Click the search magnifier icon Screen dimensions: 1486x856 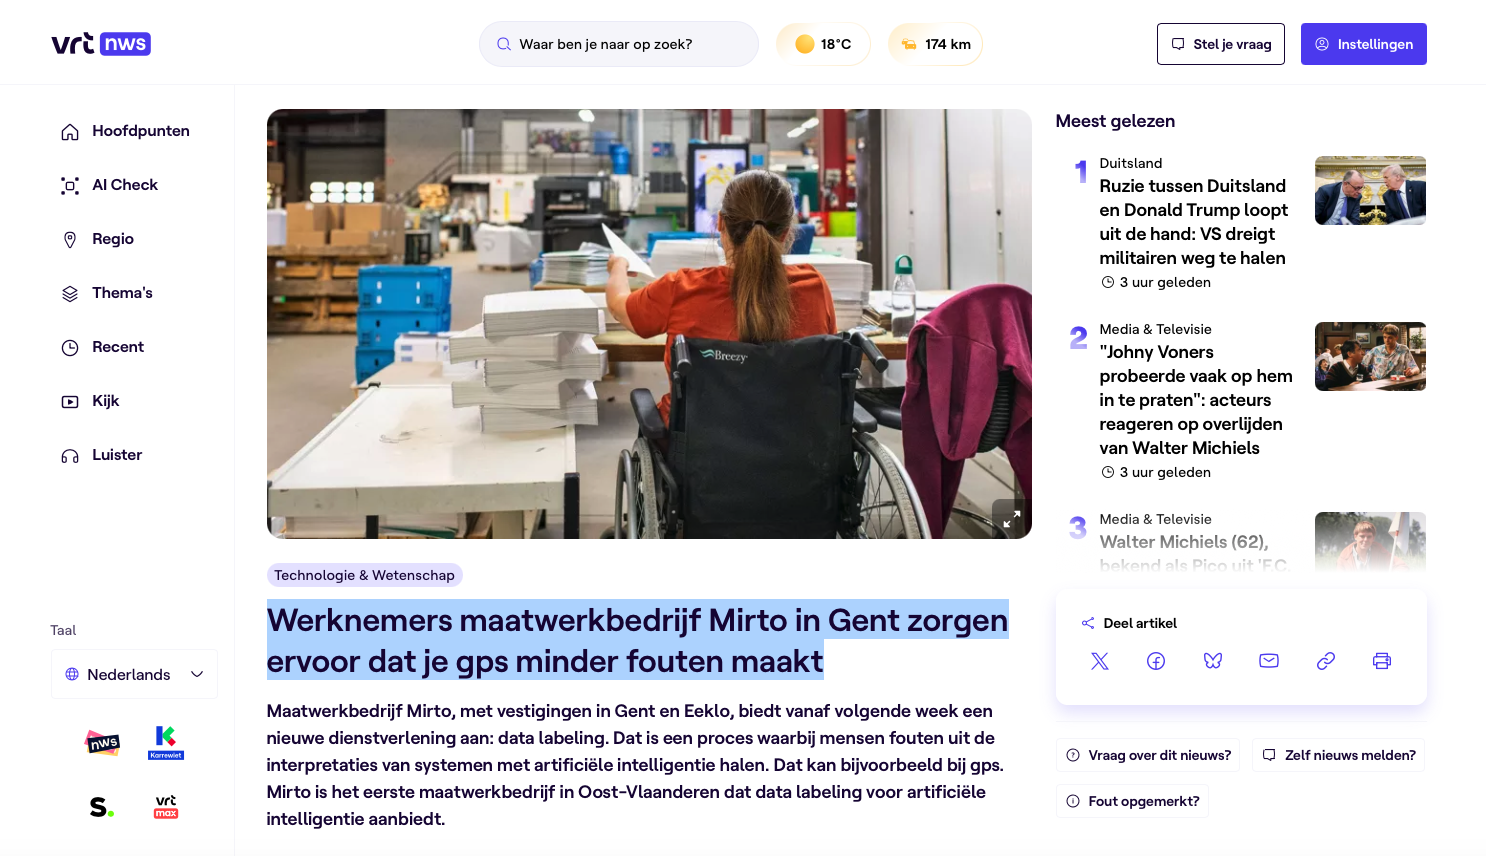(x=504, y=44)
